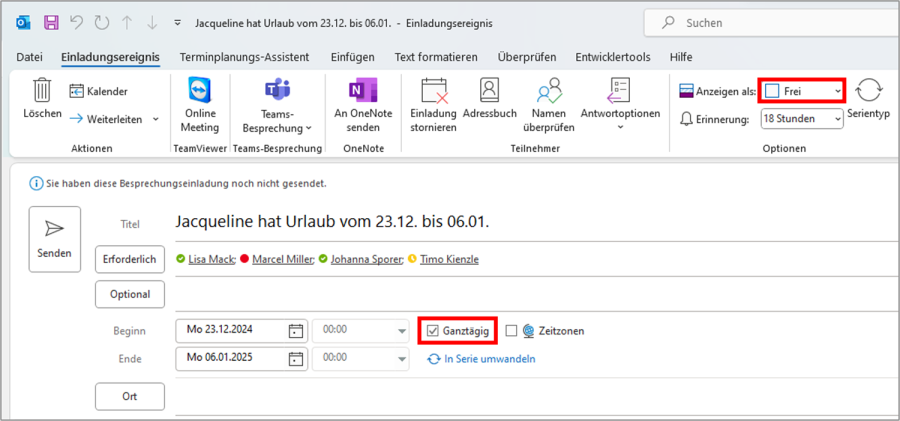Click the Ort location input field
900x421 pixels.
coord(537,396)
